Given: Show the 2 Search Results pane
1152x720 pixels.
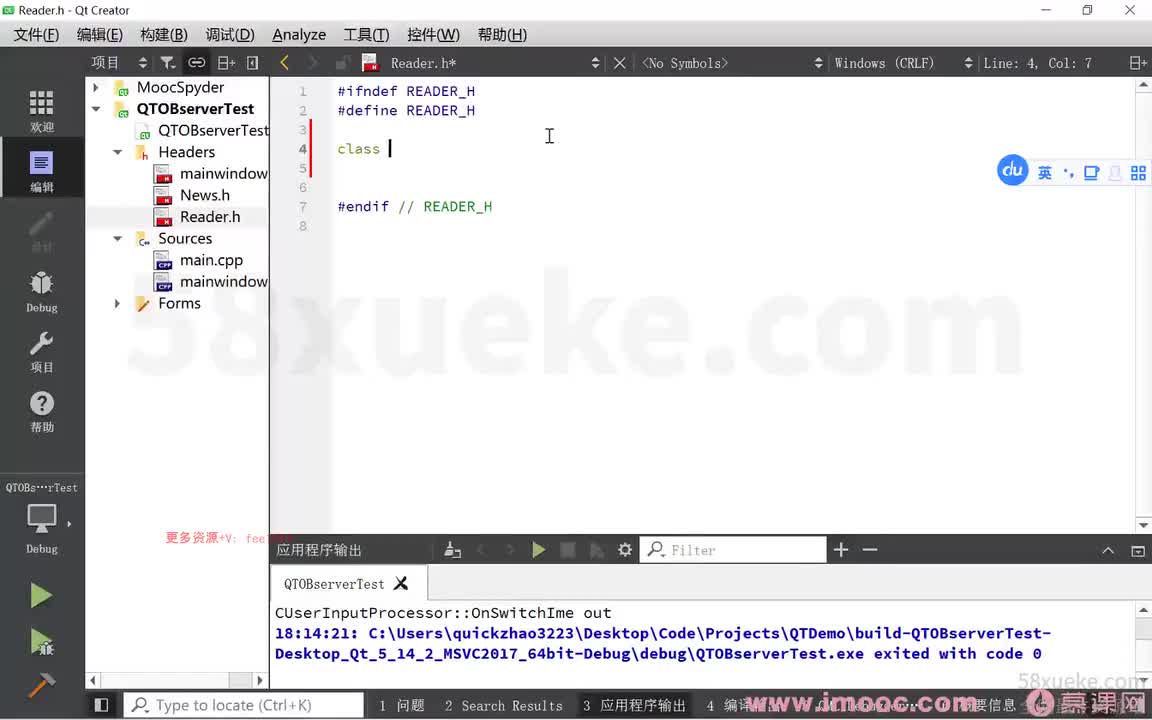Looking at the screenshot, I should pos(503,705).
